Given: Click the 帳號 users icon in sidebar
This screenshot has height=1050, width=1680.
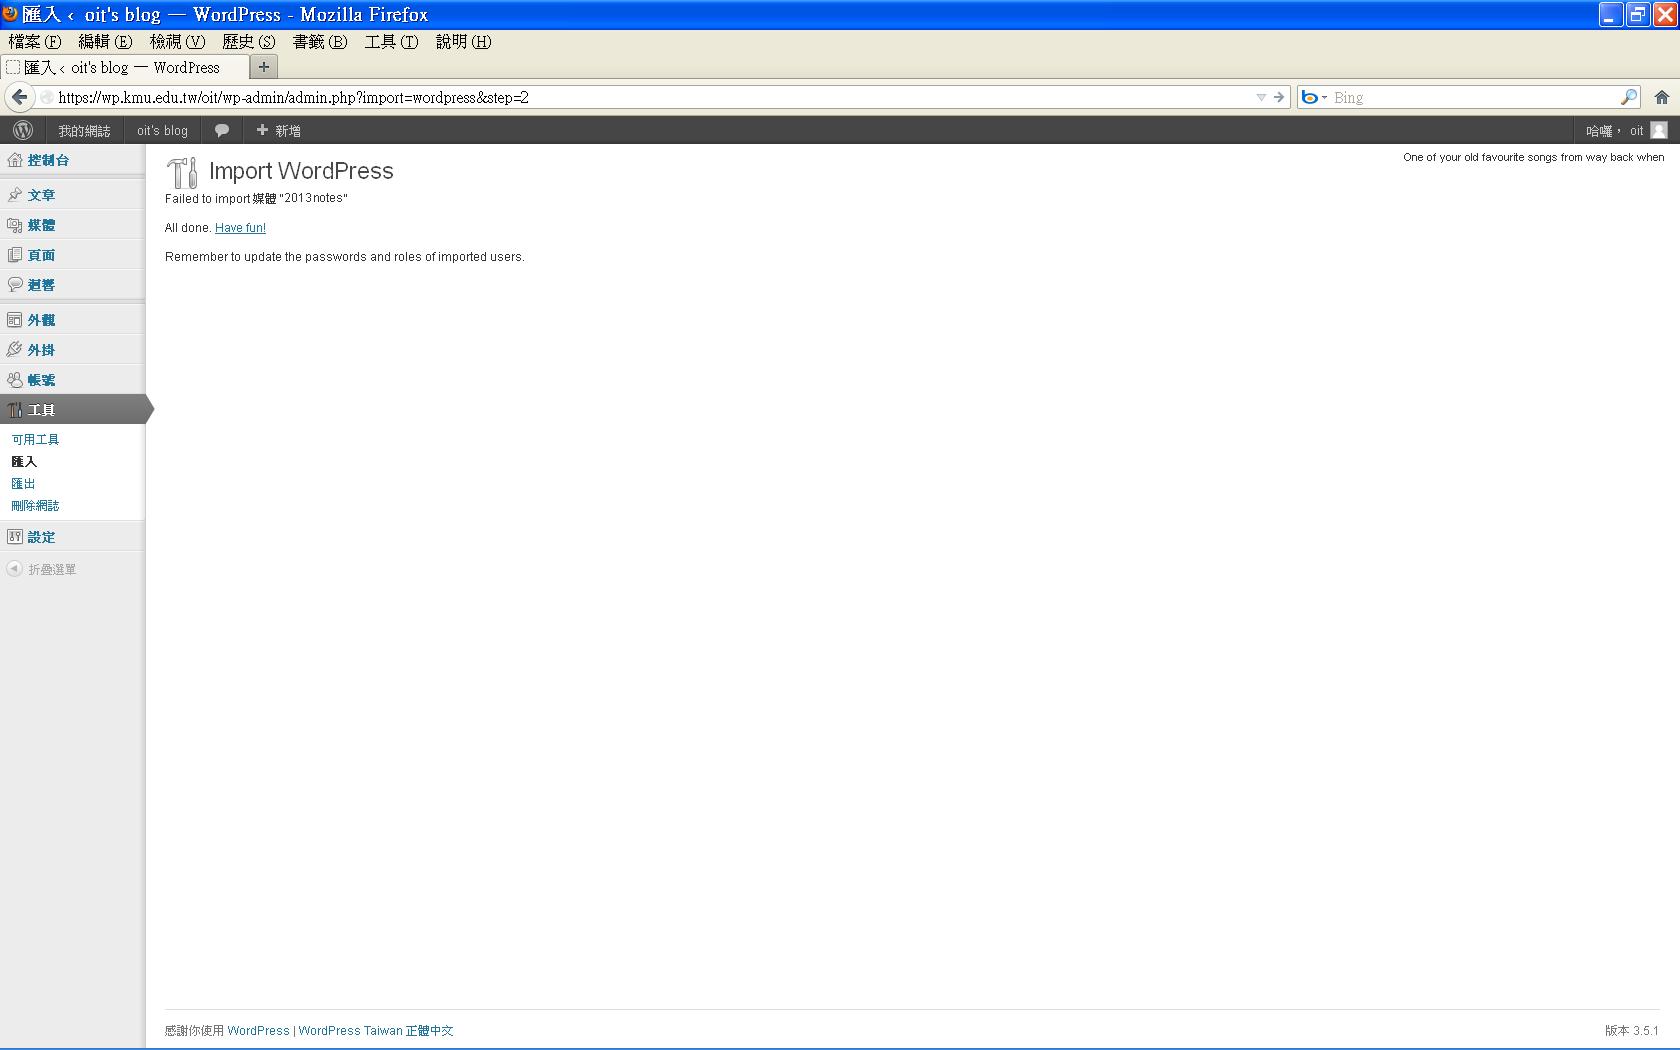Looking at the screenshot, I should [14, 380].
